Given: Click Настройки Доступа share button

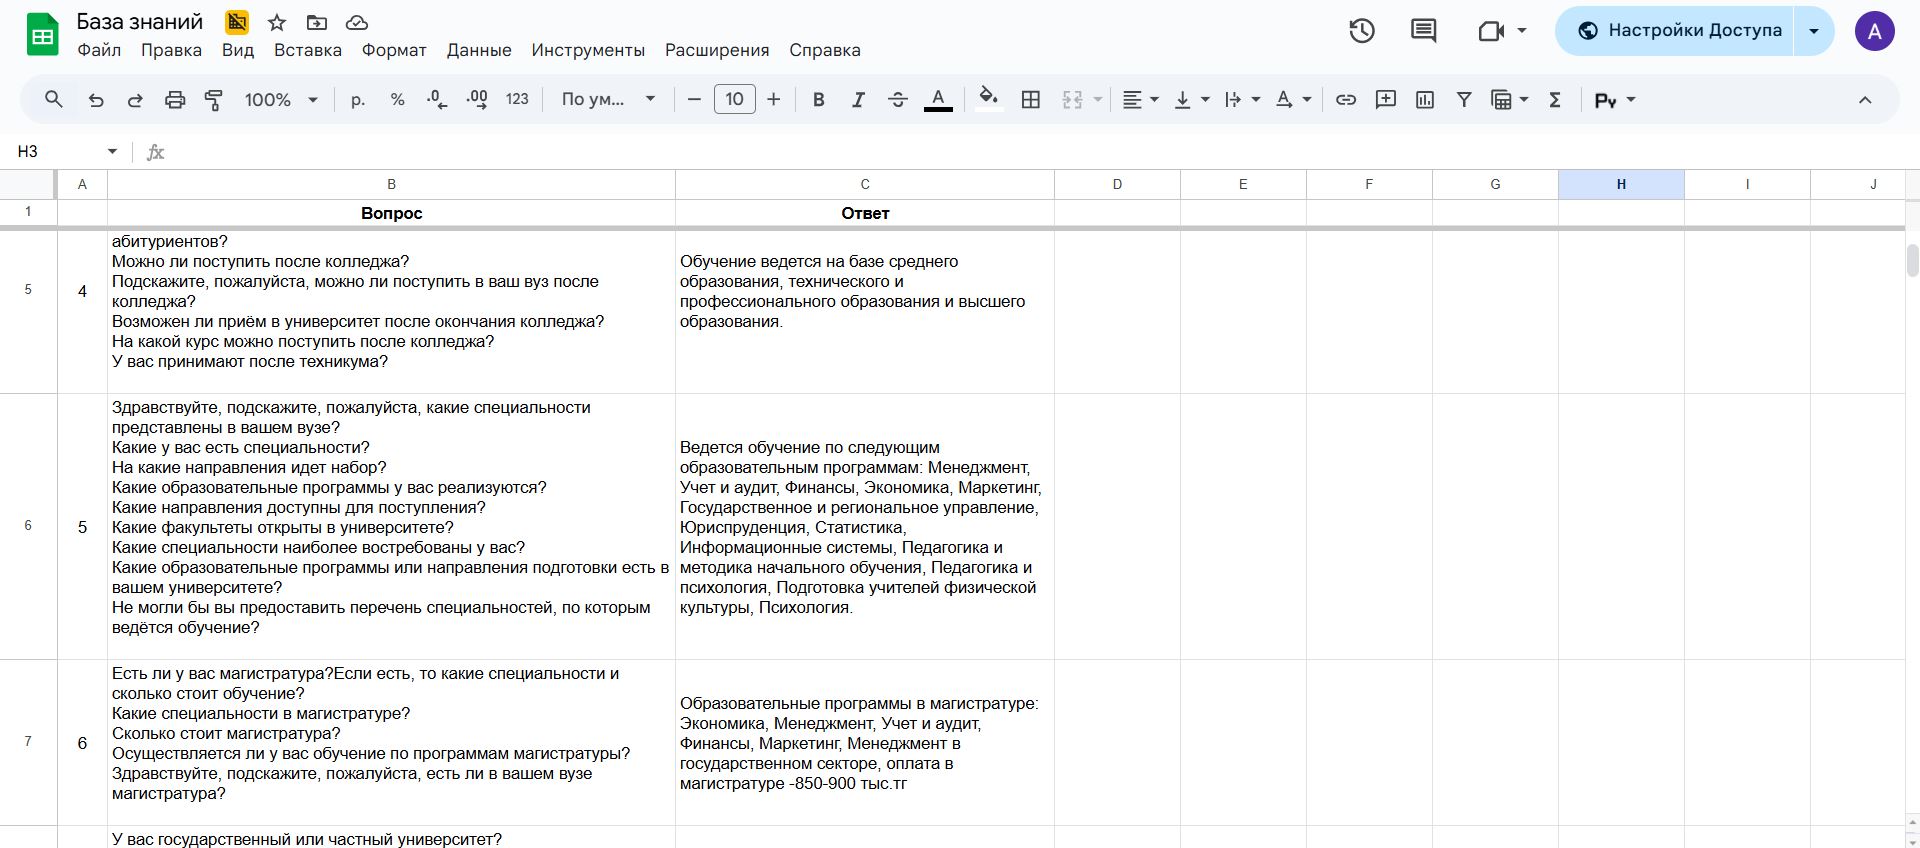Looking at the screenshot, I should click(1675, 31).
